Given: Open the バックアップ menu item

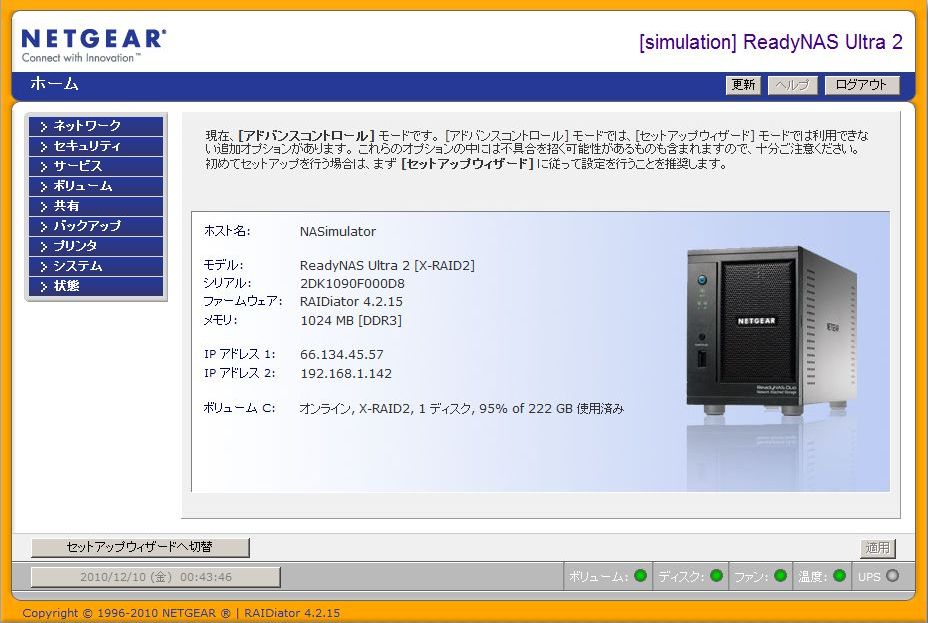Looking at the screenshot, I should pyautogui.click(x=96, y=226).
